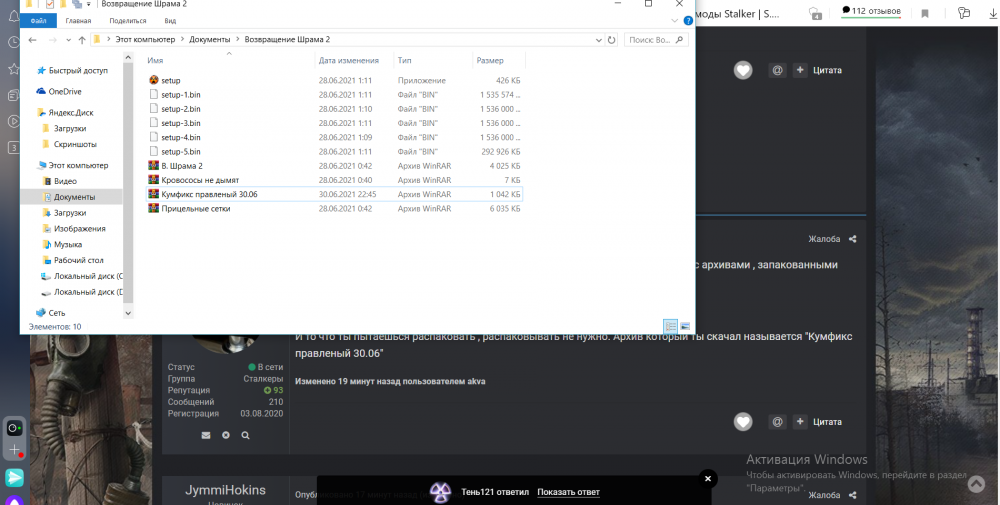The image size is (1000, 505).
Task: Open the Кумфикс правленый 30.06 WinRAR archive
Action: tap(209, 194)
